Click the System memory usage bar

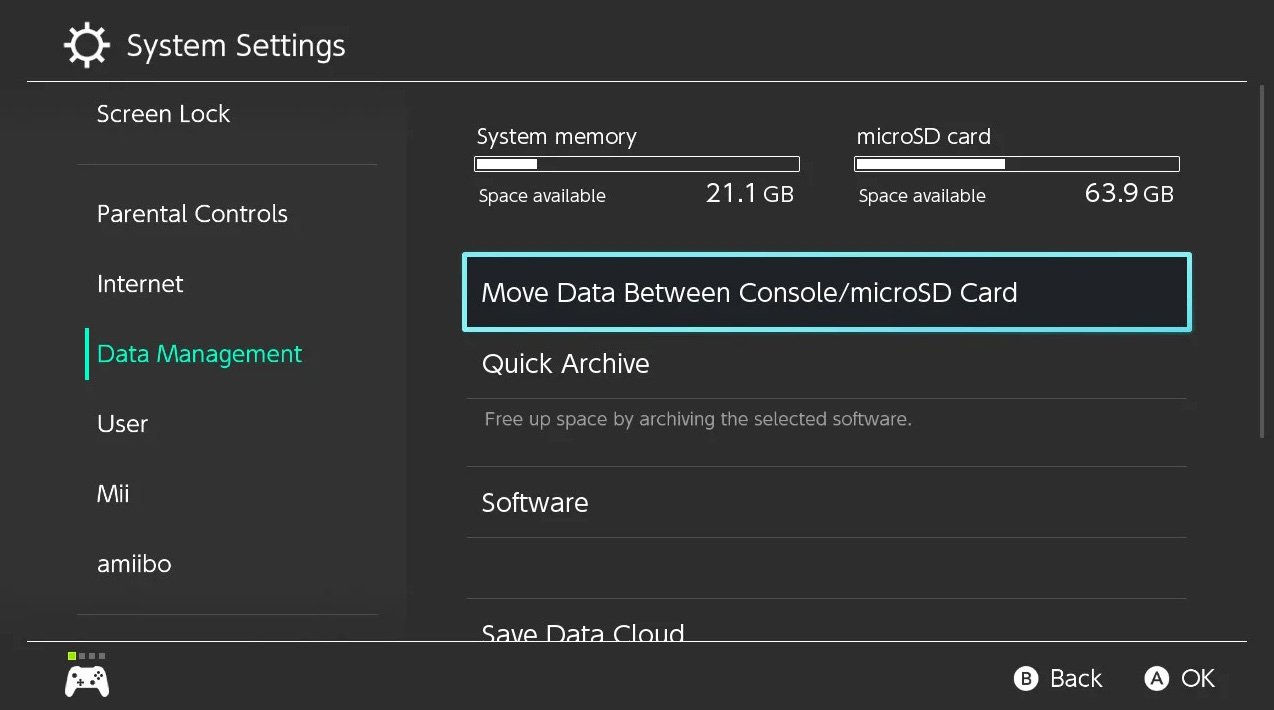(x=637, y=164)
